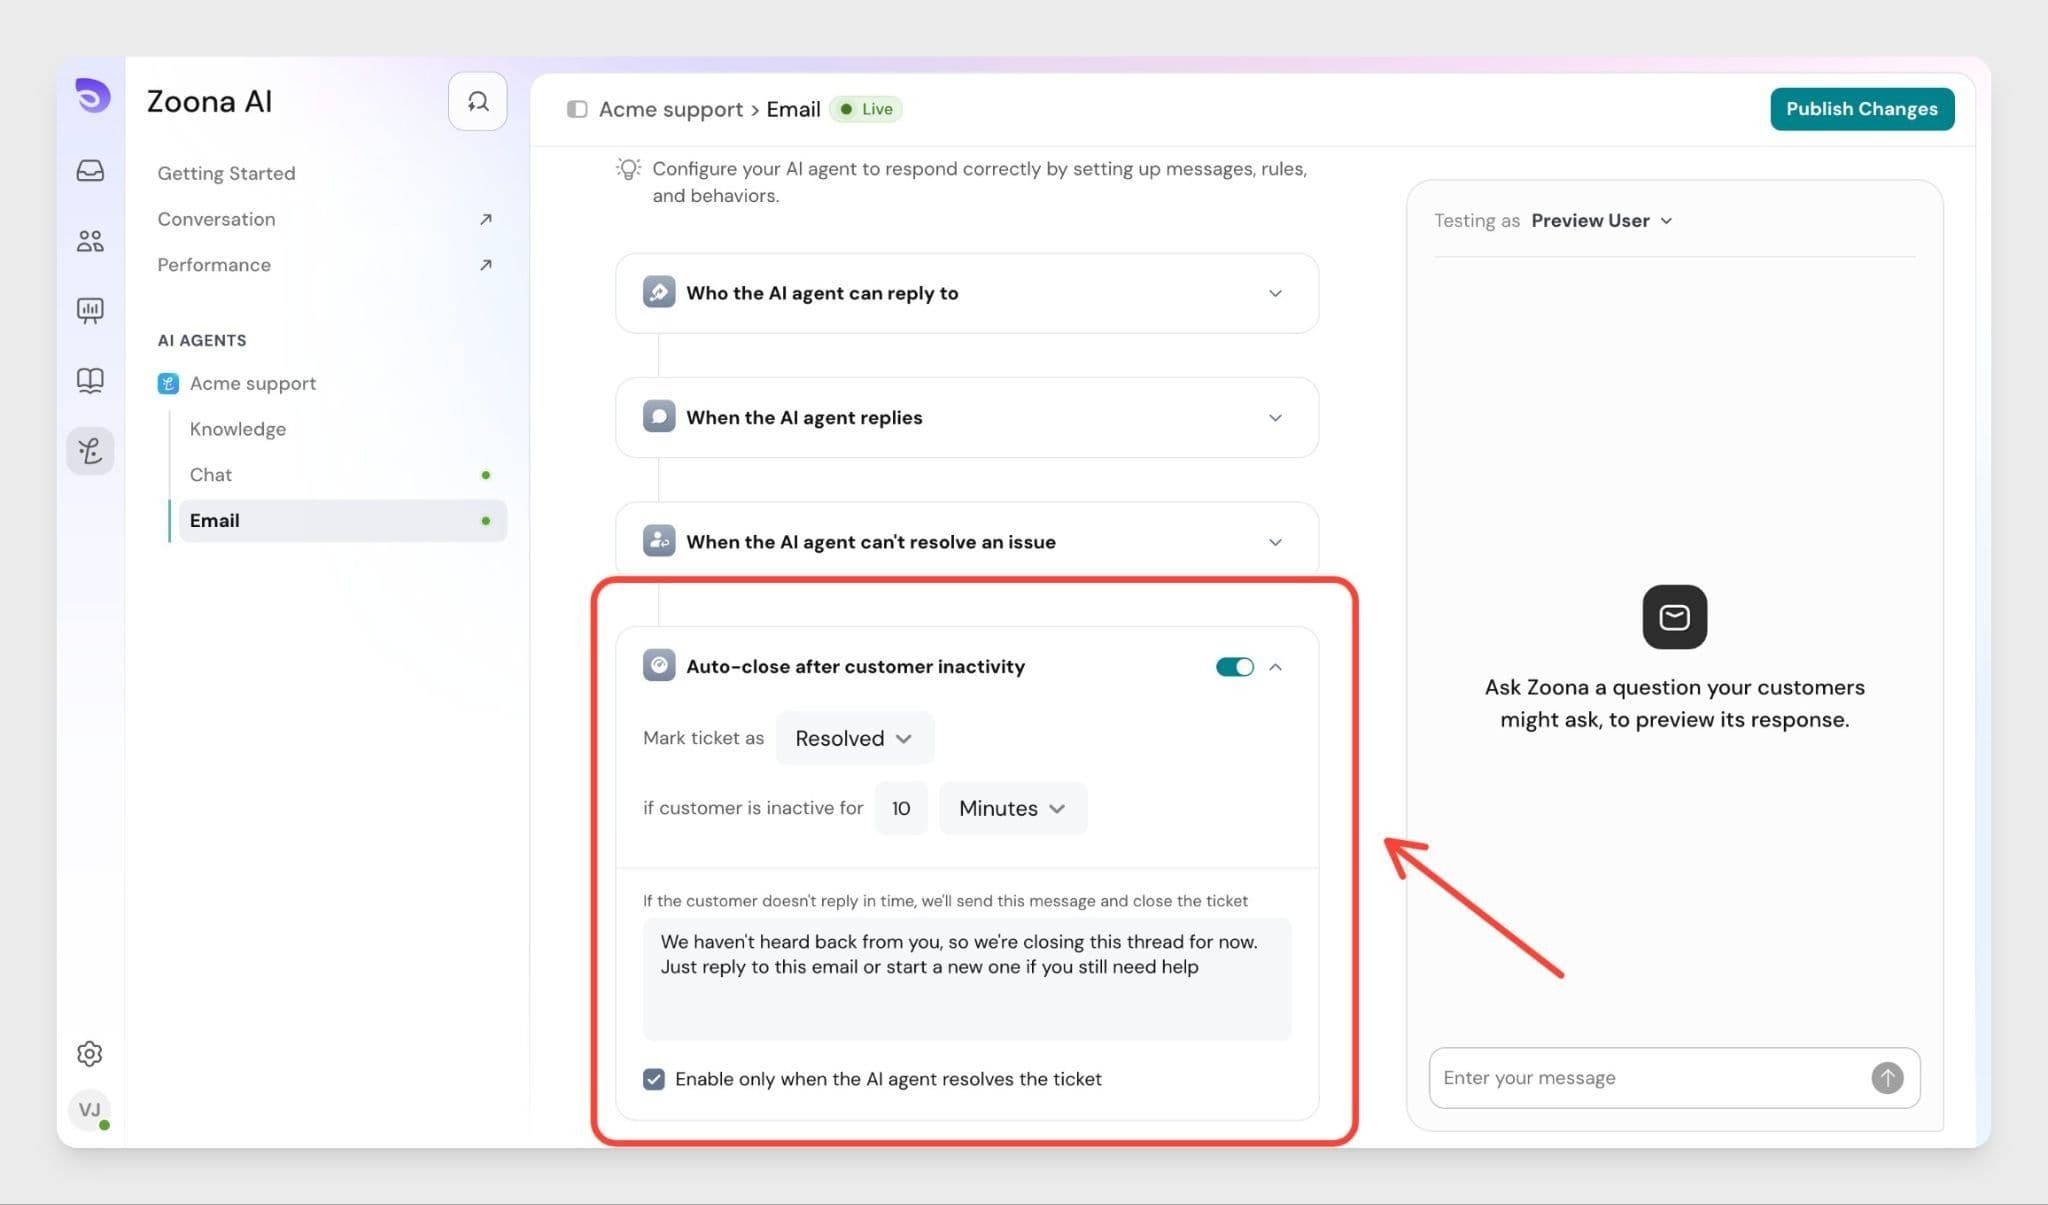Open the knowledge book icon

click(x=90, y=380)
